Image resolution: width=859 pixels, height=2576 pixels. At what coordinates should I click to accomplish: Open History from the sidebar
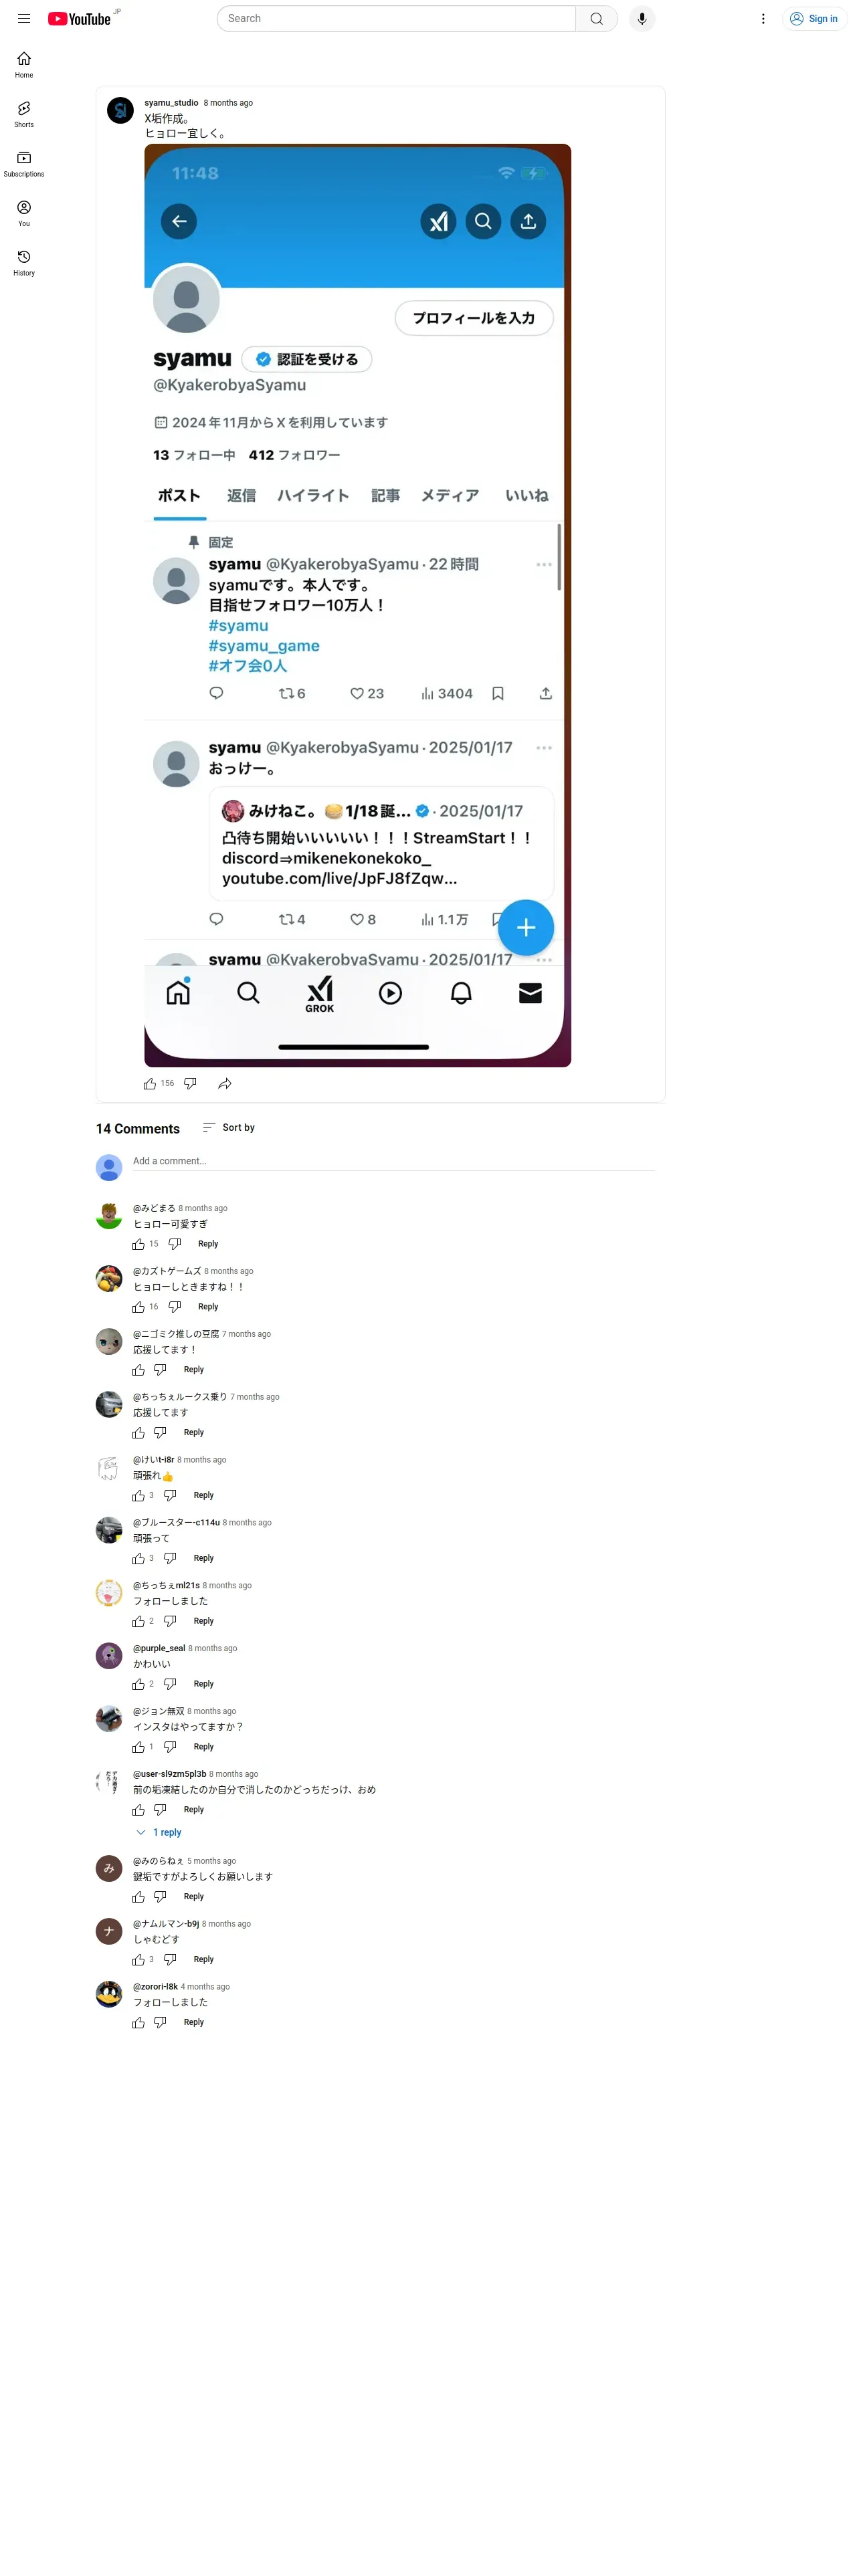pyautogui.click(x=24, y=262)
